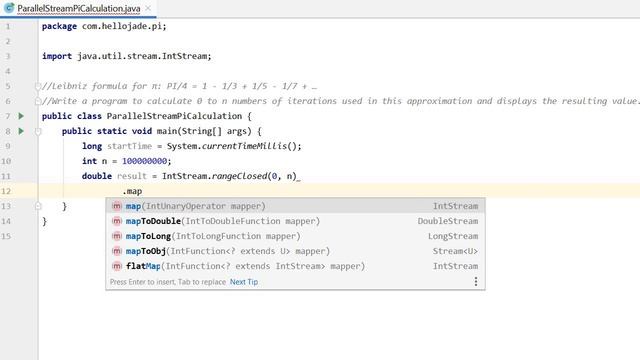Click line number 12 in the gutter
Screen dimensions: 640x360
pyautogui.click(x=6, y=191)
